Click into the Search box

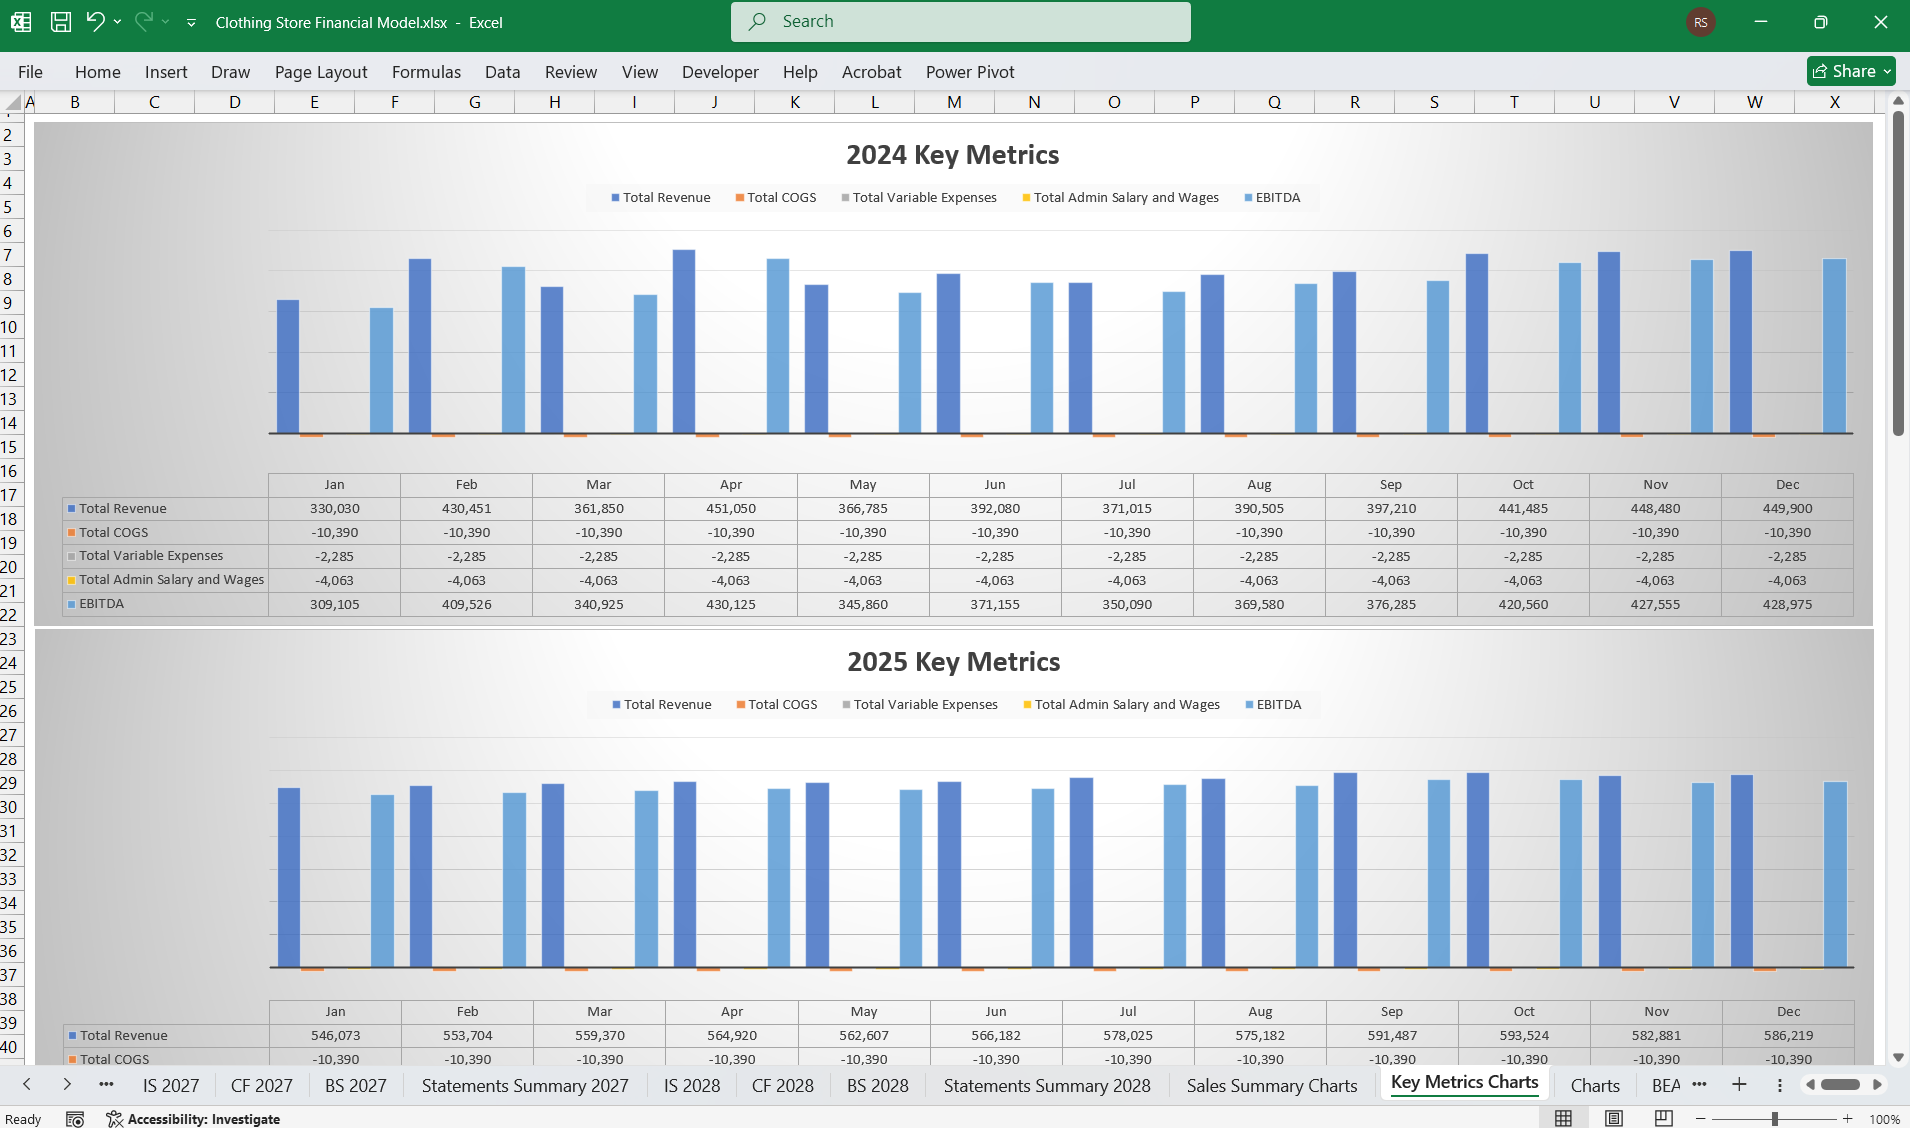coord(960,22)
